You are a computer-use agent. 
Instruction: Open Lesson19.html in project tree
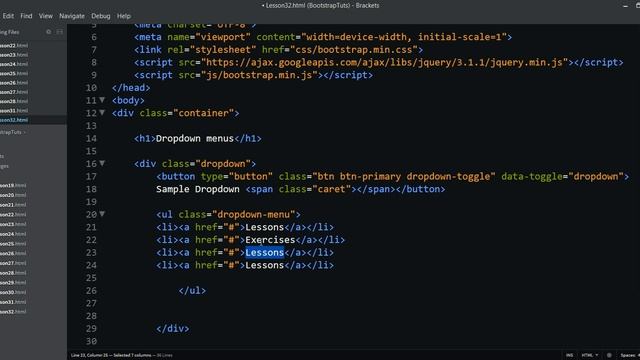(13, 185)
